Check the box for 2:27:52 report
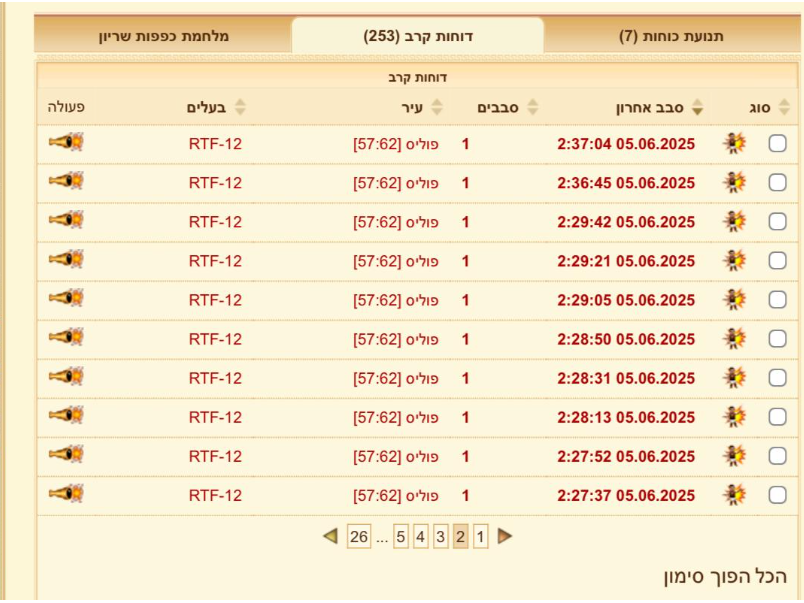The width and height of the screenshot is (804, 603). click(777, 456)
